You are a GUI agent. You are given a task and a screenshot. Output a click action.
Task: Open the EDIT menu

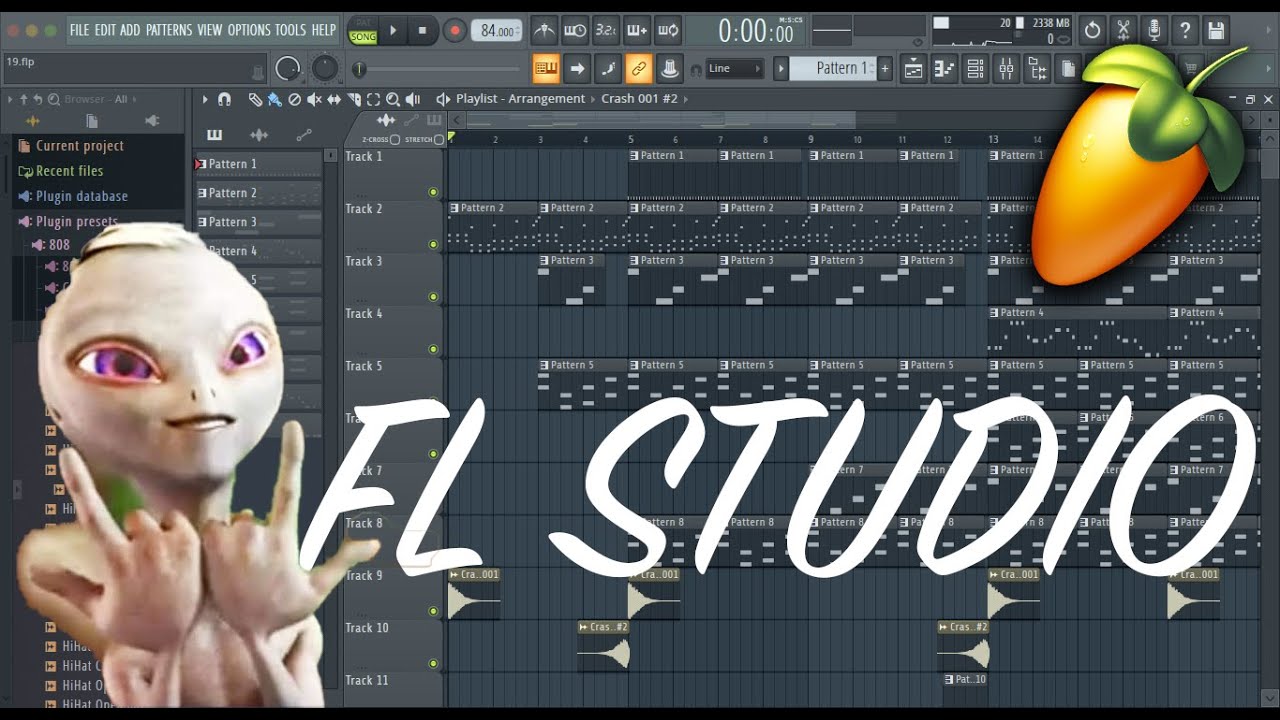tap(105, 30)
